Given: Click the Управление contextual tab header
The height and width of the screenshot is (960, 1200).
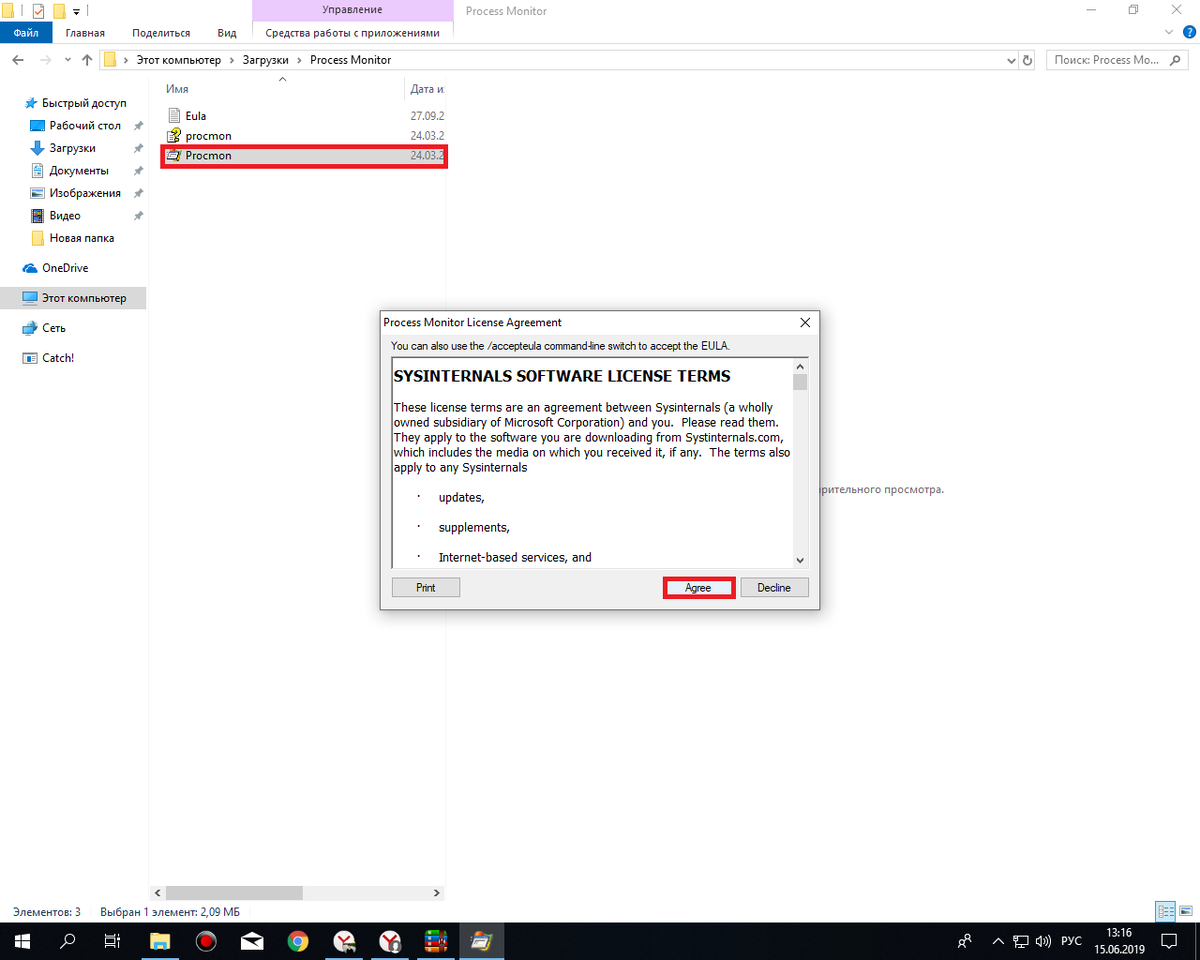Looking at the screenshot, I should pos(352,11).
